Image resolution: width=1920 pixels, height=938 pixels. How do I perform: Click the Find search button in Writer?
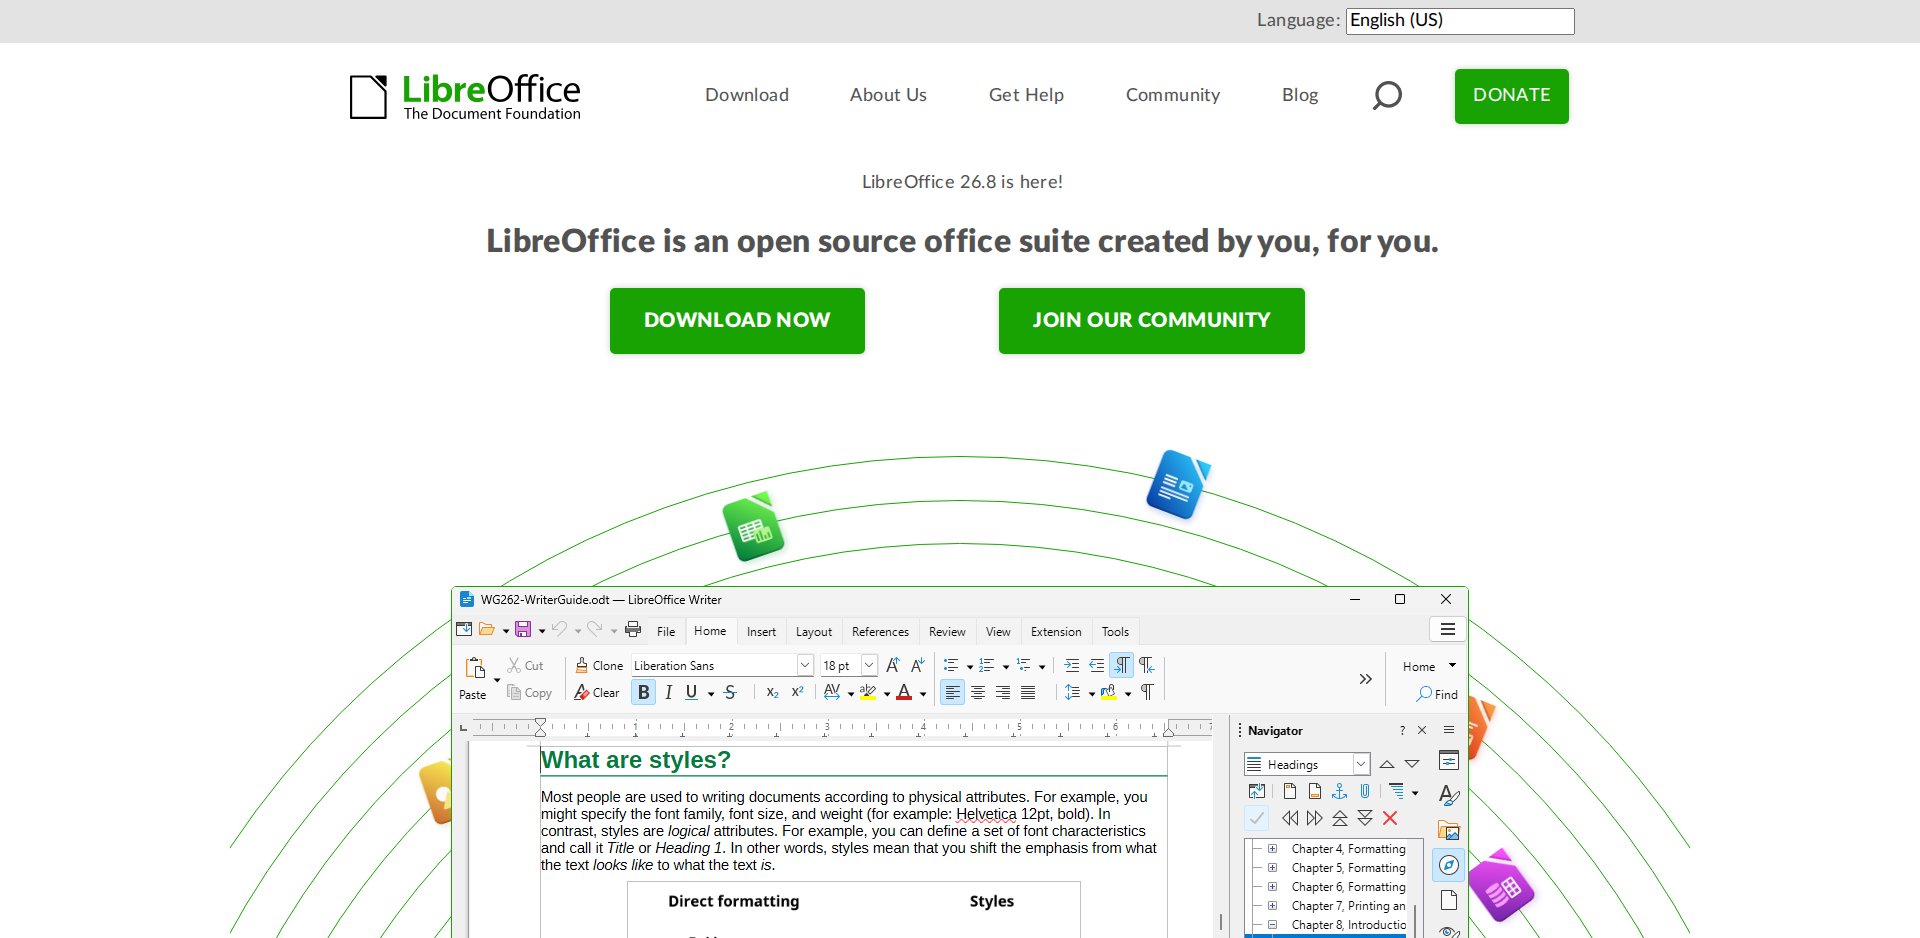[1437, 694]
